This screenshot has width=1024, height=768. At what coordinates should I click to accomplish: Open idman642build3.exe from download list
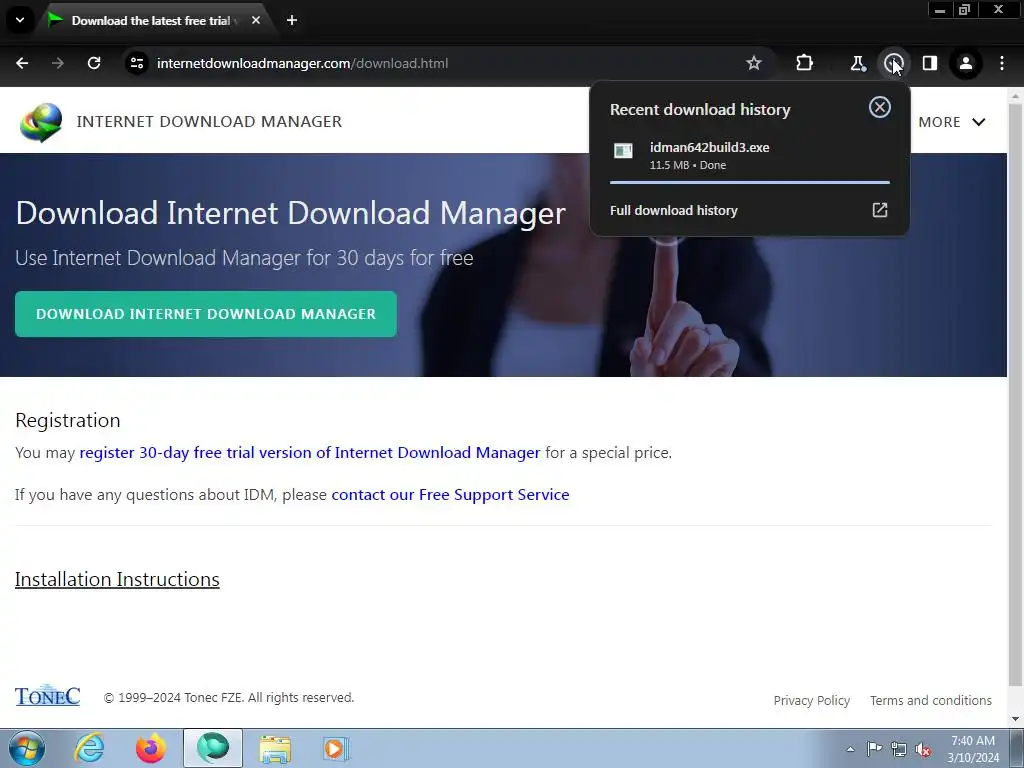pos(749,155)
